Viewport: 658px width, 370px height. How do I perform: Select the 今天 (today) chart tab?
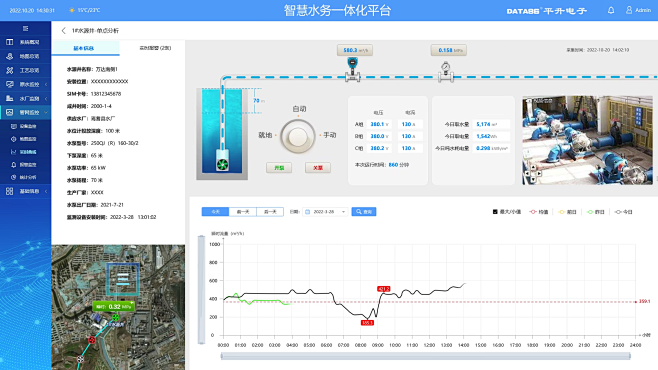[215, 212]
